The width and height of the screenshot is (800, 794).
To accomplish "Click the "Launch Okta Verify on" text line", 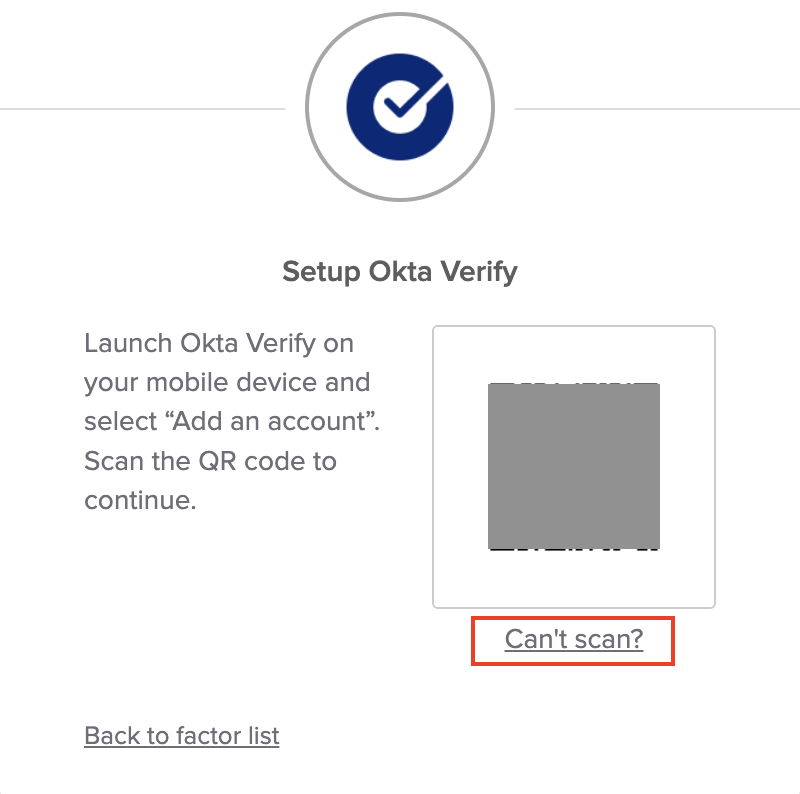I will [219, 343].
